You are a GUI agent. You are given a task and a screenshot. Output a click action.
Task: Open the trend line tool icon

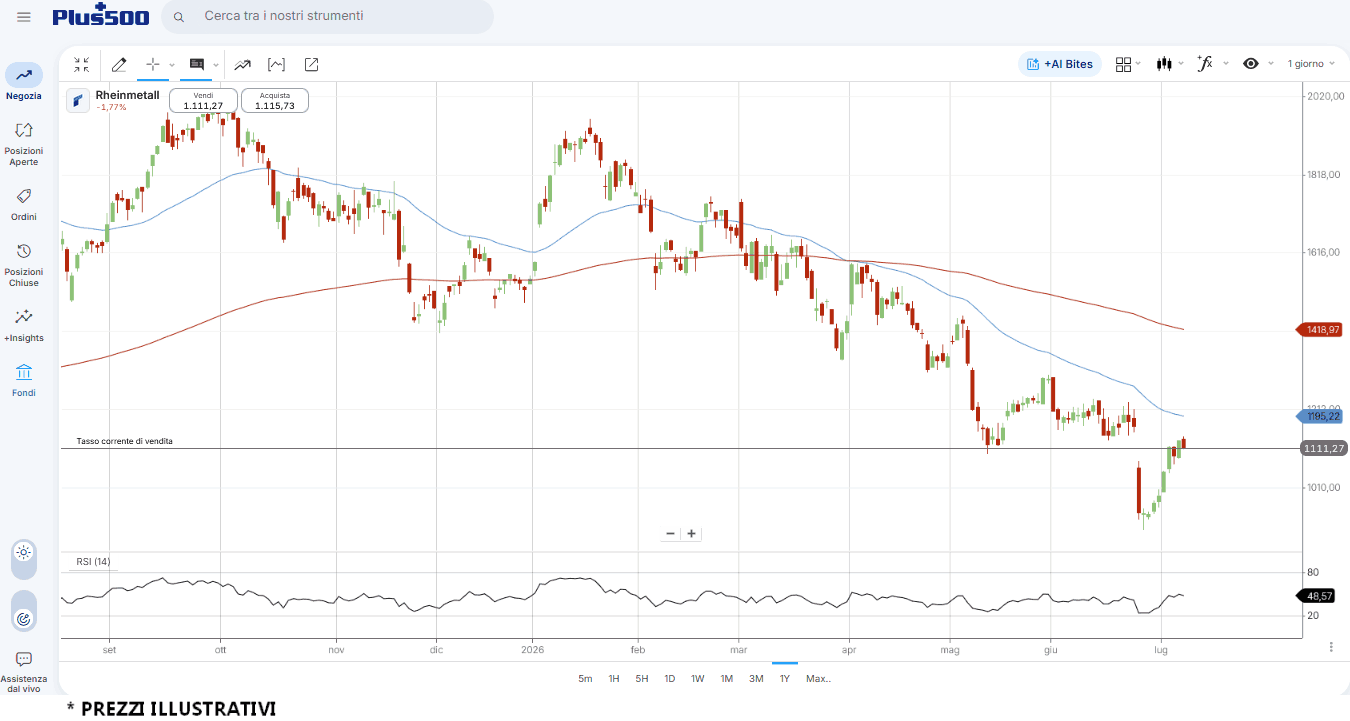[242, 65]
